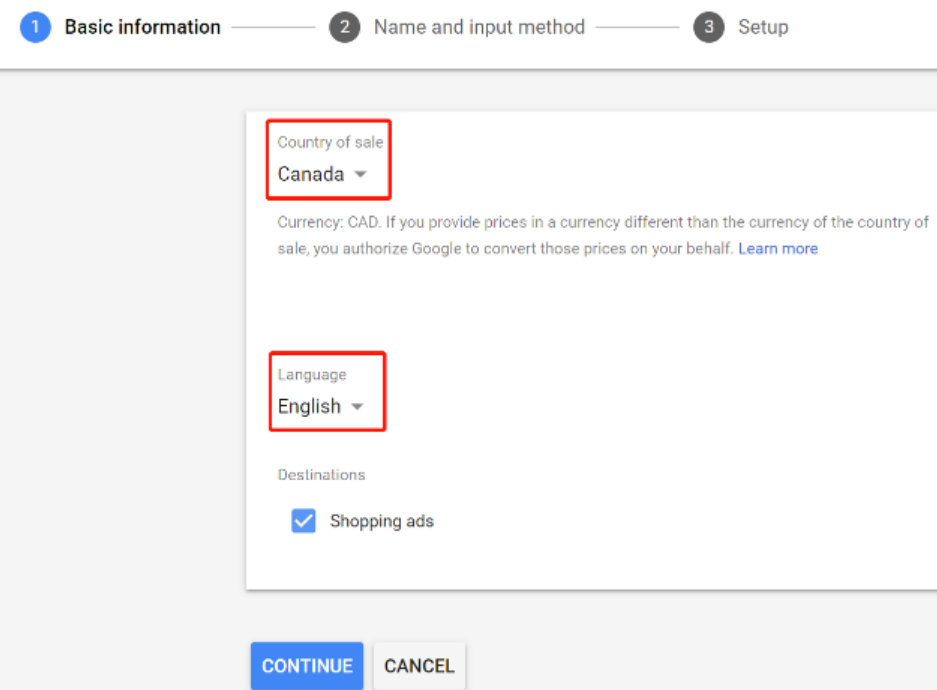Click the Shopping ads label

[382, 521]
